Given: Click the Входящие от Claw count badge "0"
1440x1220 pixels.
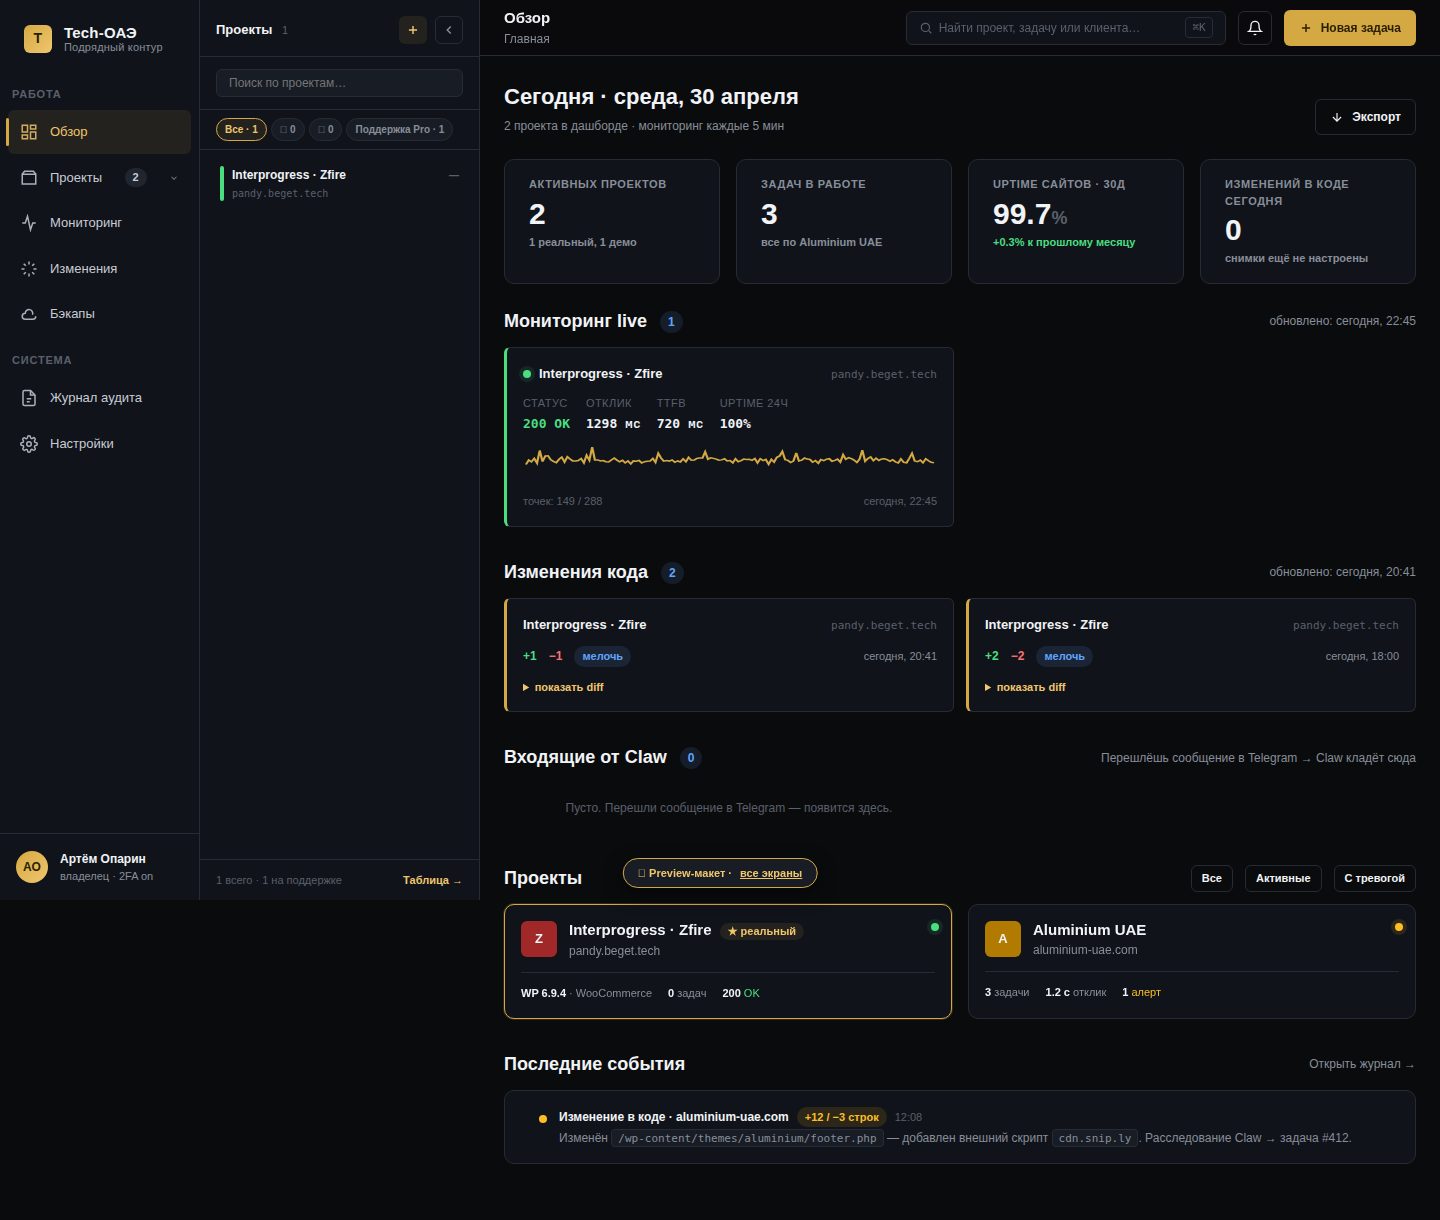Looking at the screenshot, I should tap(691, 758).
